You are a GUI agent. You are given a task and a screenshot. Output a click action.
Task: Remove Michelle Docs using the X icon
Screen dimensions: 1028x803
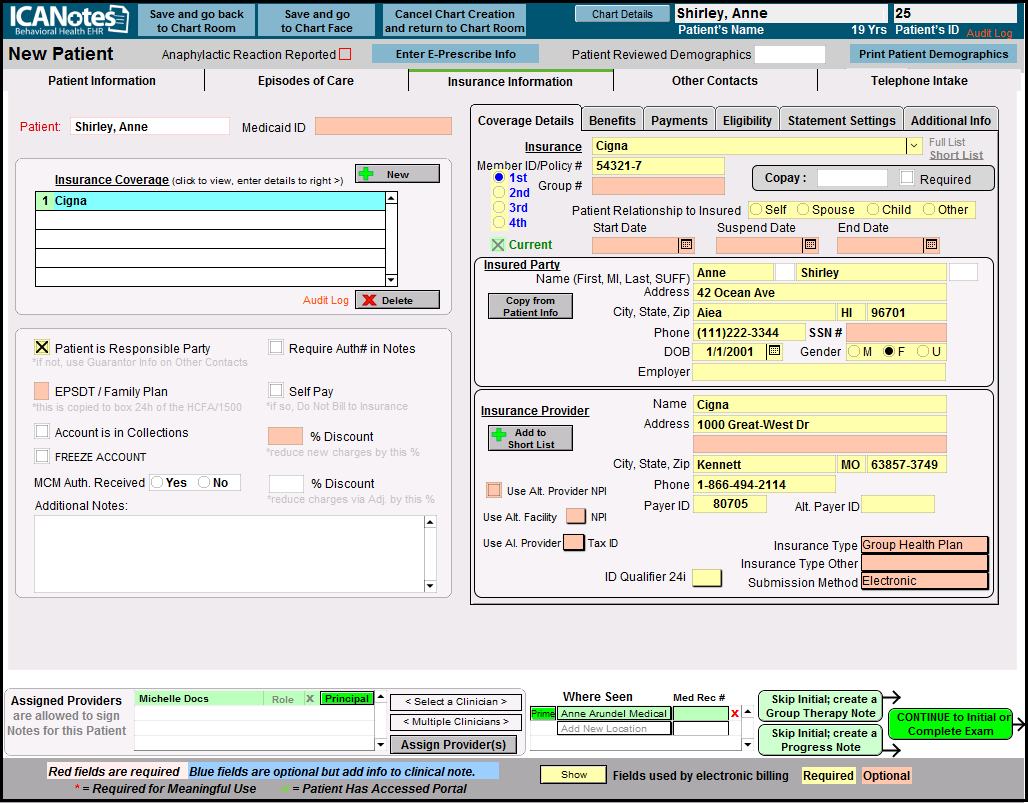(309, 699)
